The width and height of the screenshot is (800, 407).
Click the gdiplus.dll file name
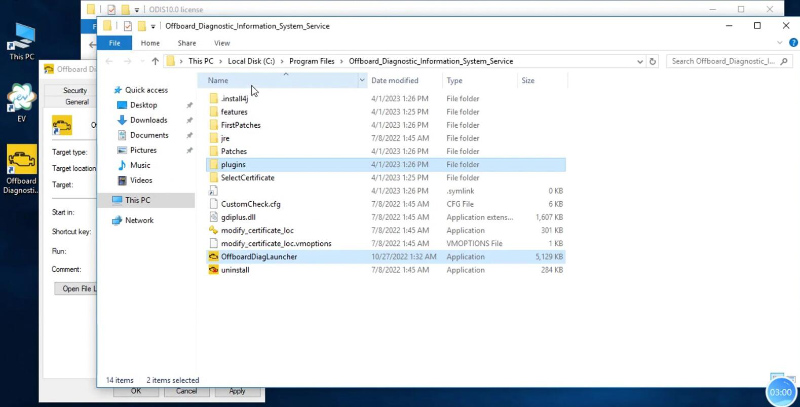coord(238,217)
